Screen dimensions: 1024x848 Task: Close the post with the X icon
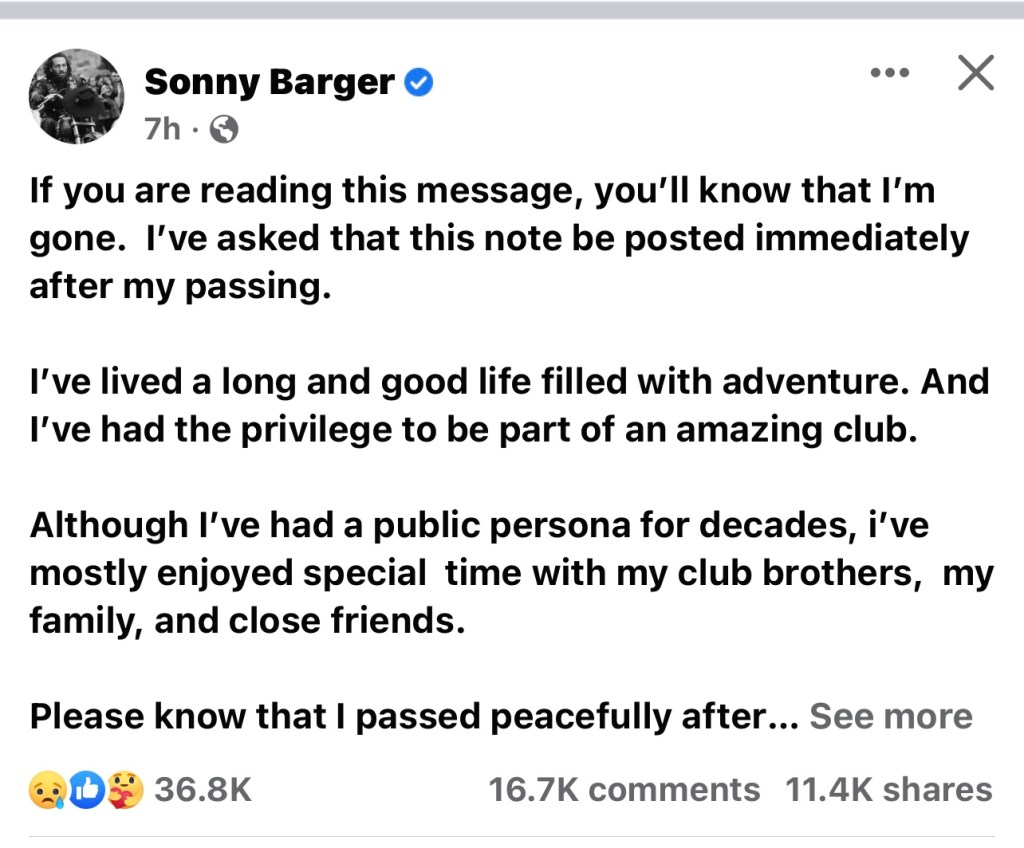coord(975,73)
